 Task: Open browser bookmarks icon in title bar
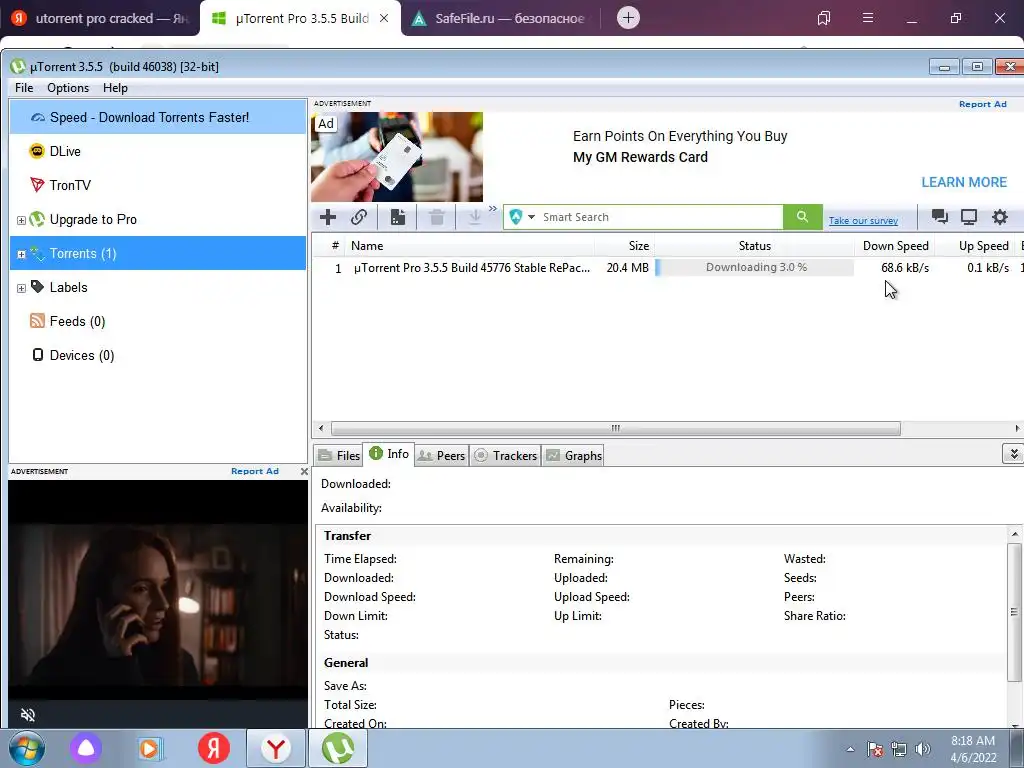pos(824,18)
